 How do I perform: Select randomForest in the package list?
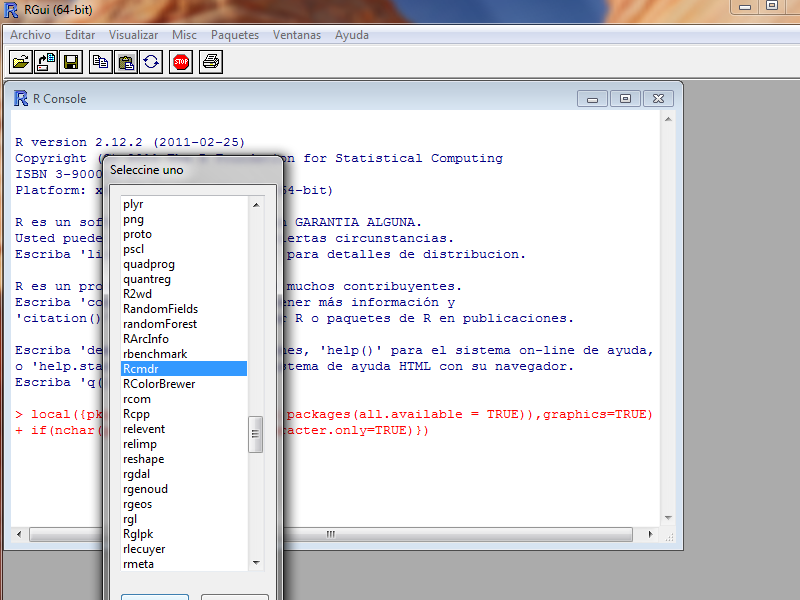(184, 324)
